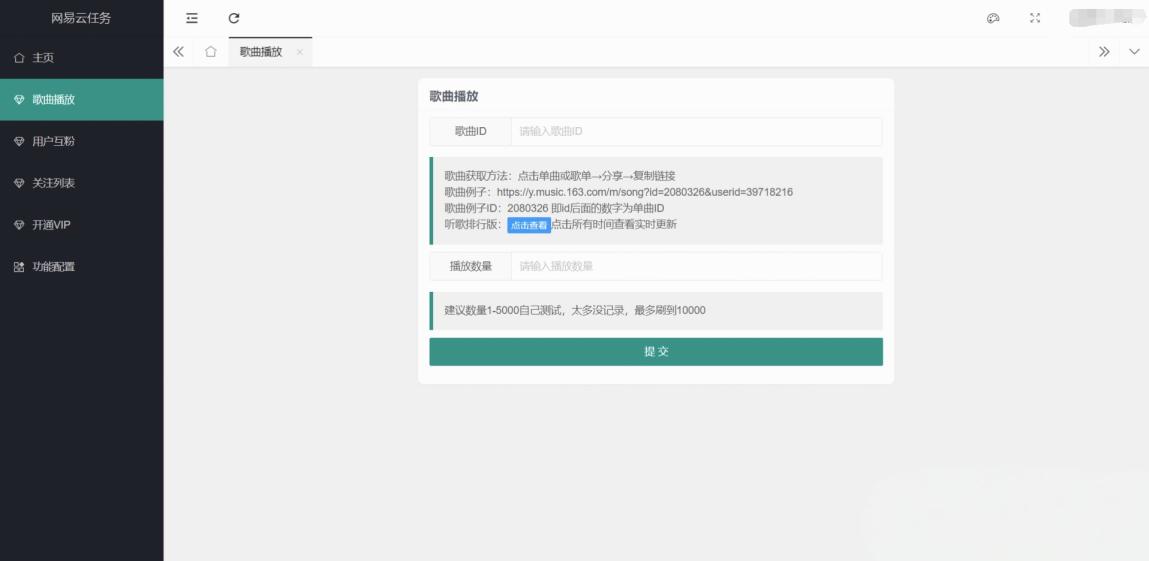
Task: Click the 歌曲例子ID: 2080326 line
Action: tap(555, 208)
